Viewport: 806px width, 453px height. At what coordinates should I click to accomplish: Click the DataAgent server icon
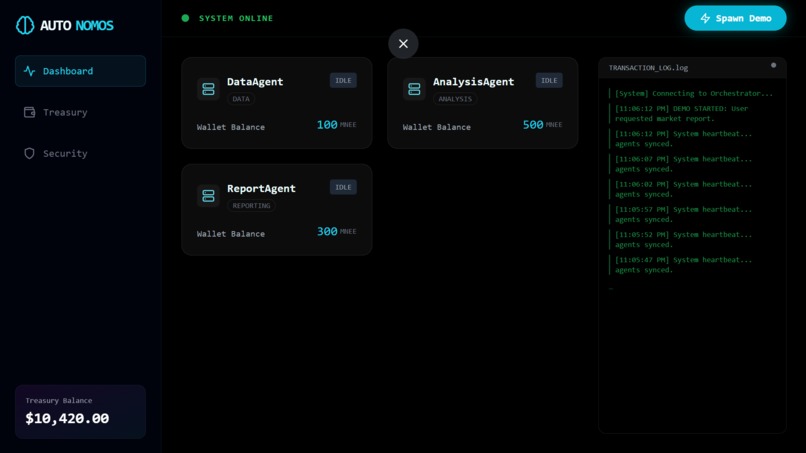[x=208, y=88]
